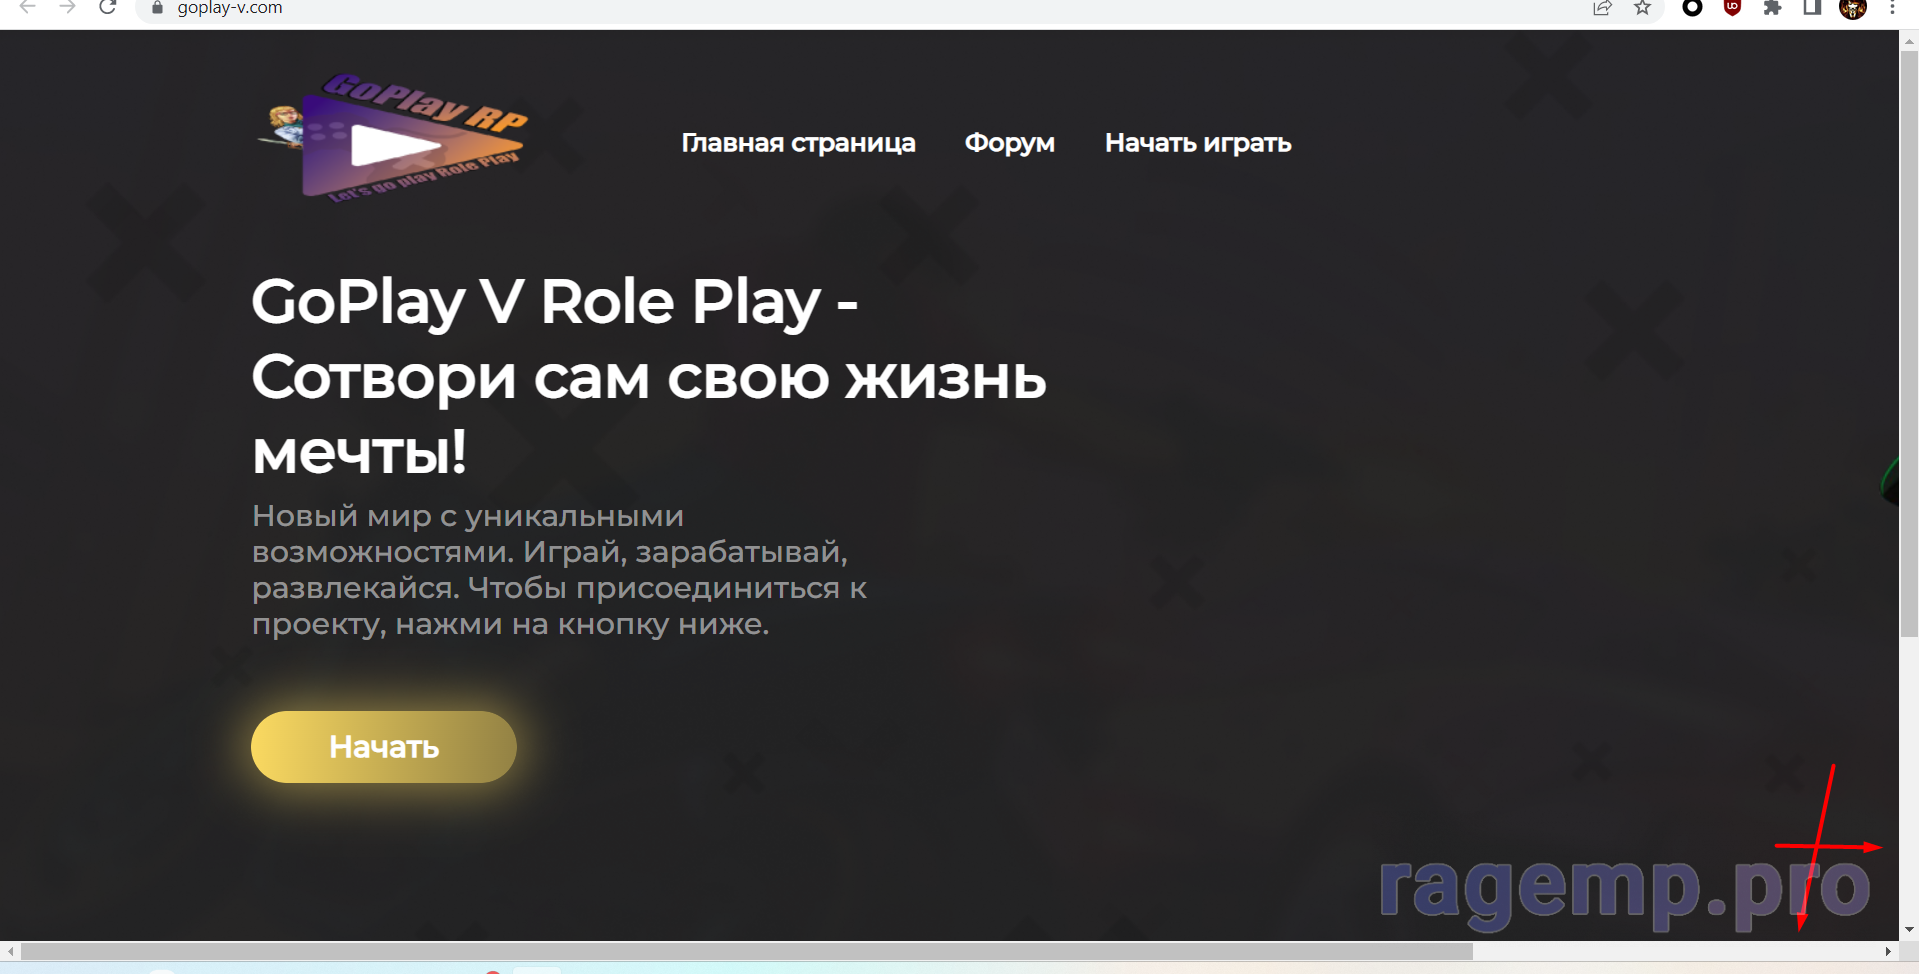This screenshot has height=974, width=1919.
Task: Open the Главная страница menu item
Action: tap(798, 143)
